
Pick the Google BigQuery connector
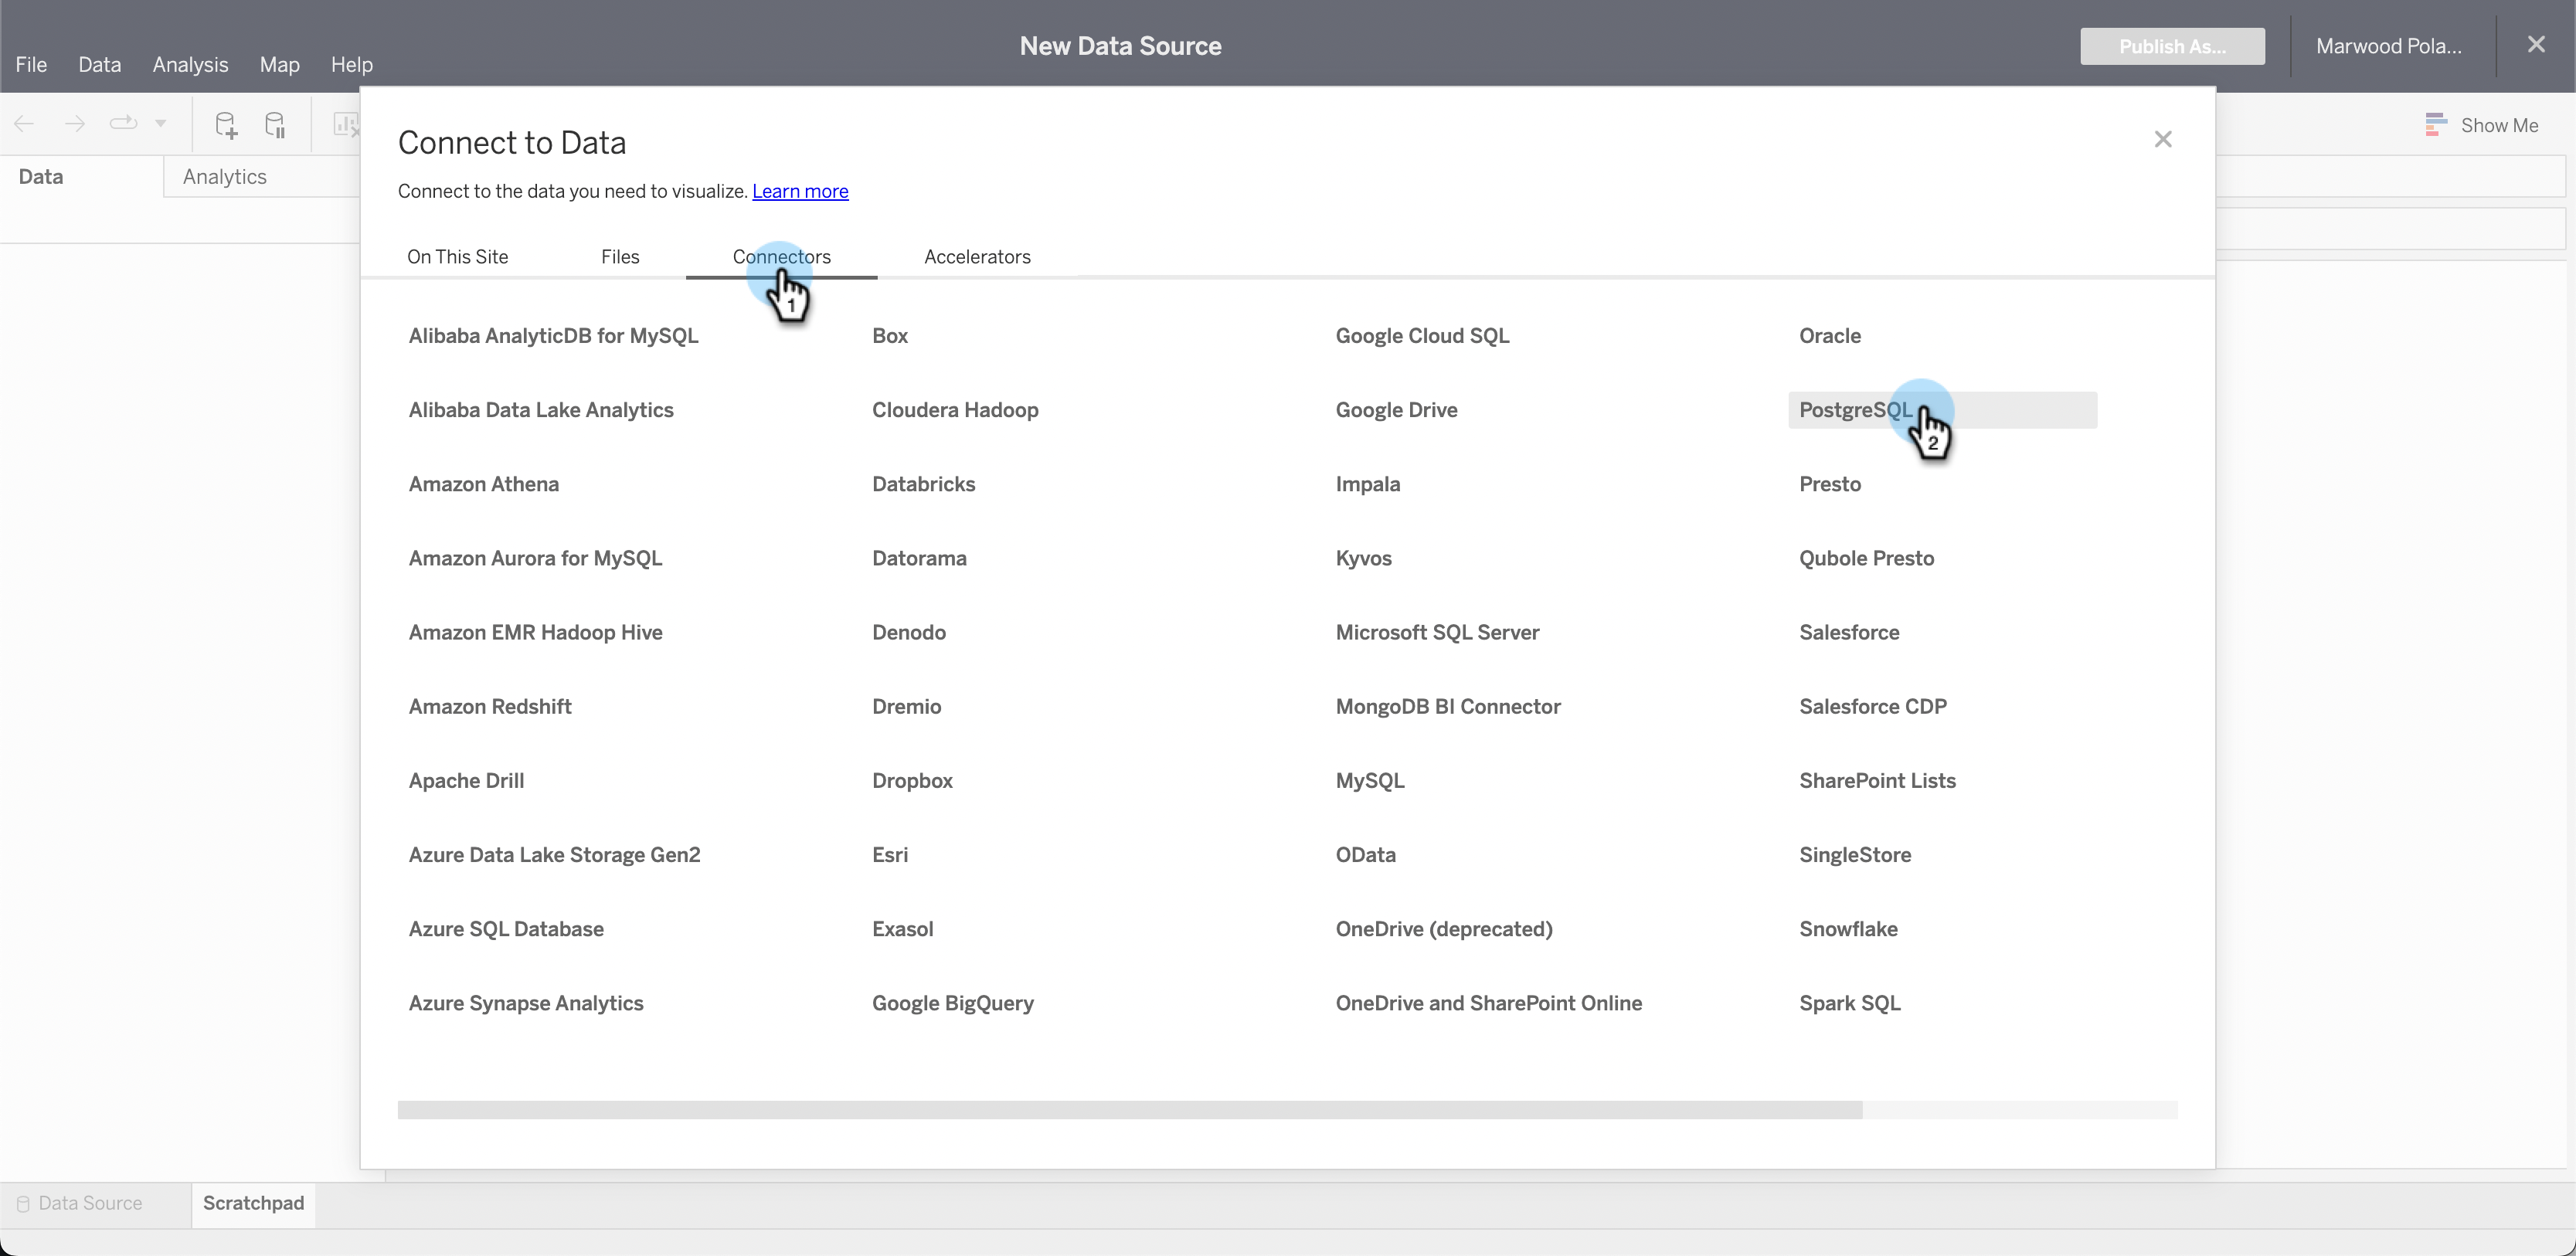[953, 1003]
